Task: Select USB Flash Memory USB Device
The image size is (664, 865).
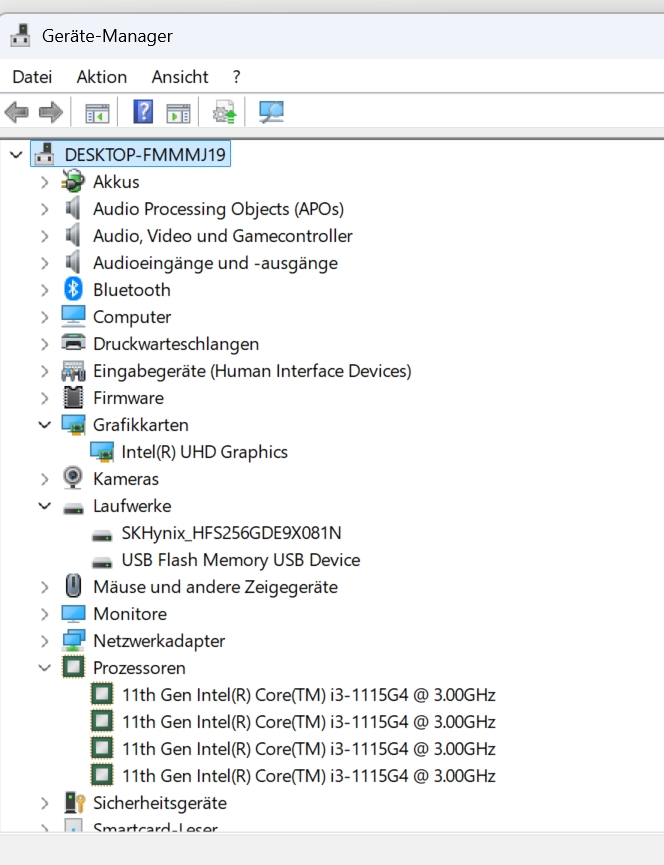Action: pyautogui.click(x=240, y=560)
